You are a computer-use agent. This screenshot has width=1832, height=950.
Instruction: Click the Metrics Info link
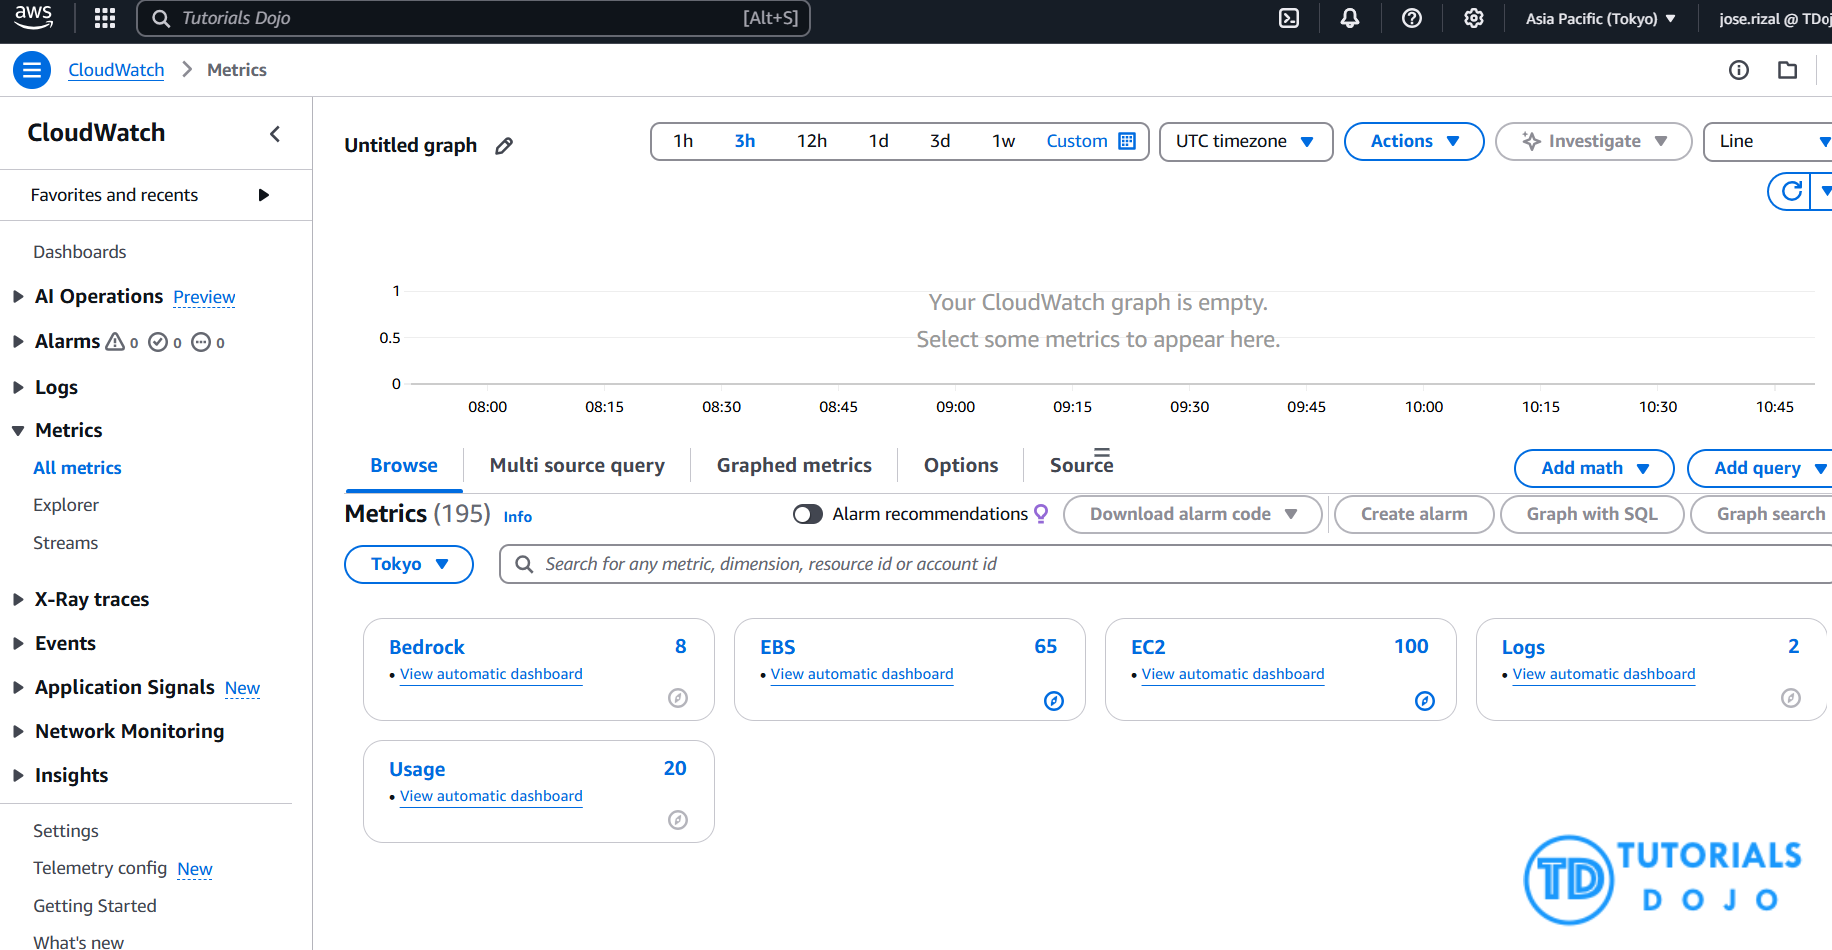click(x=518, y=517)
